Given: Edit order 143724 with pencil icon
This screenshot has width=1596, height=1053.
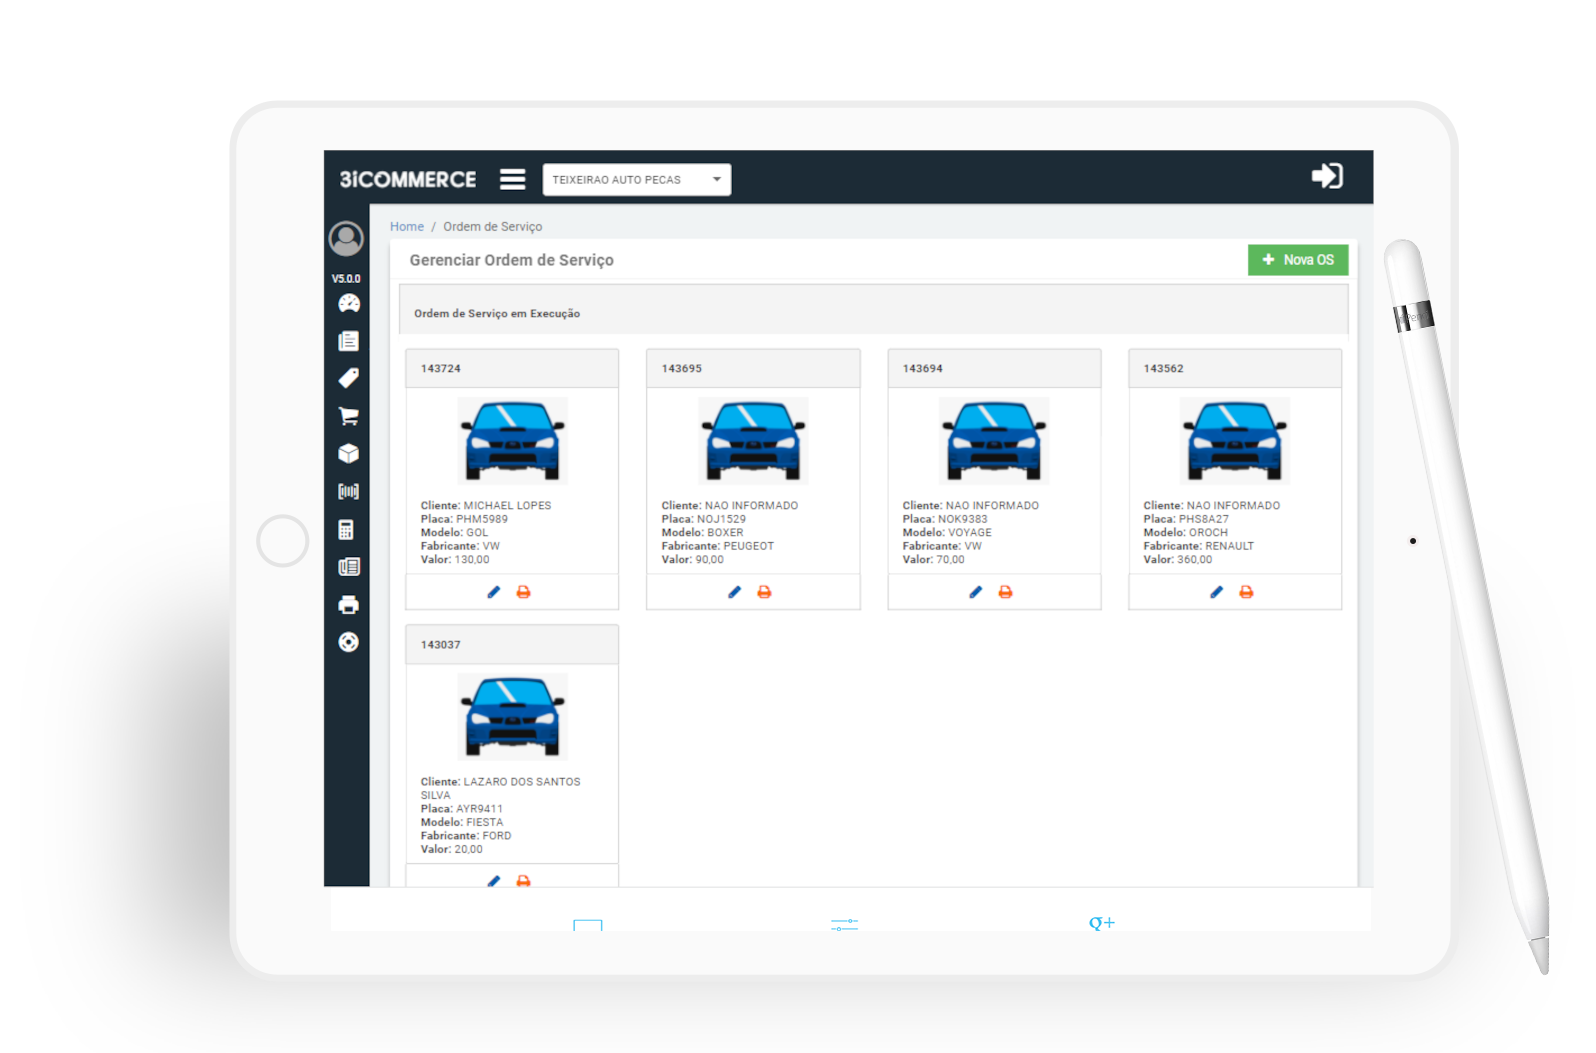Looking at the screenshot, I should tap(494, 592).
